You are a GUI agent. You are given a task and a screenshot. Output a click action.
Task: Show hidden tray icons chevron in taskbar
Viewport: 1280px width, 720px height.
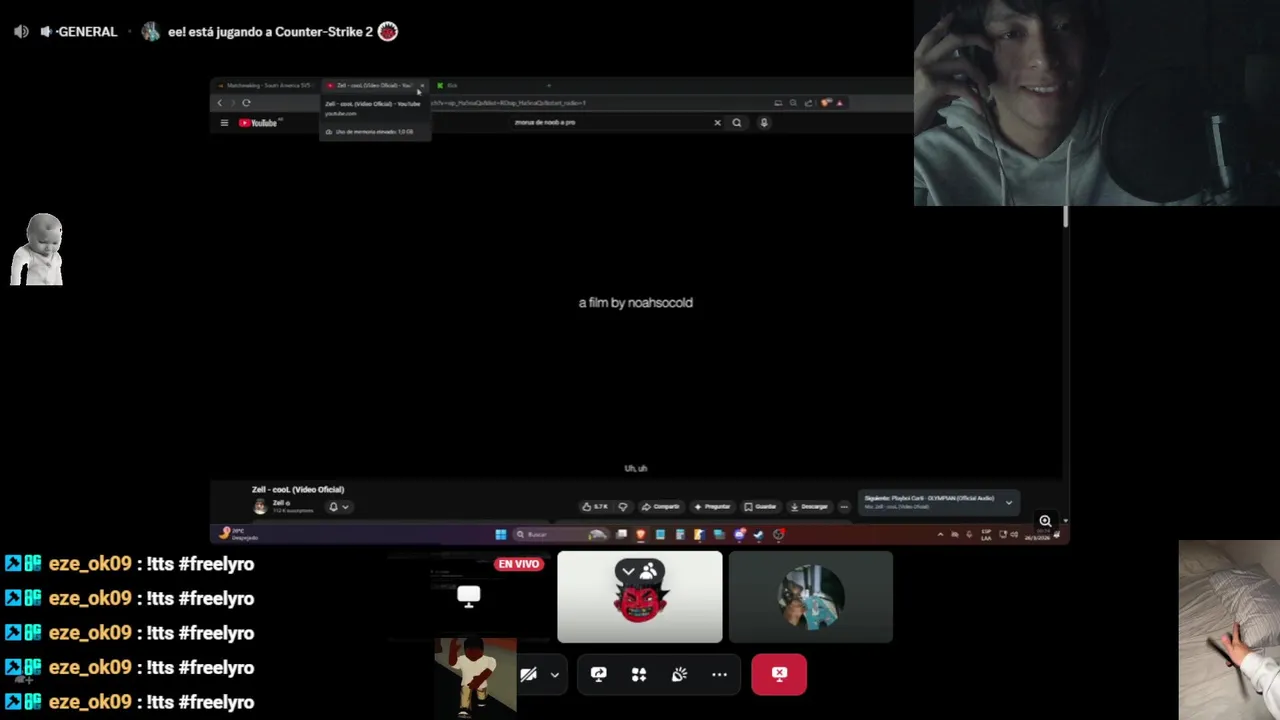click(x=940, y=534)
